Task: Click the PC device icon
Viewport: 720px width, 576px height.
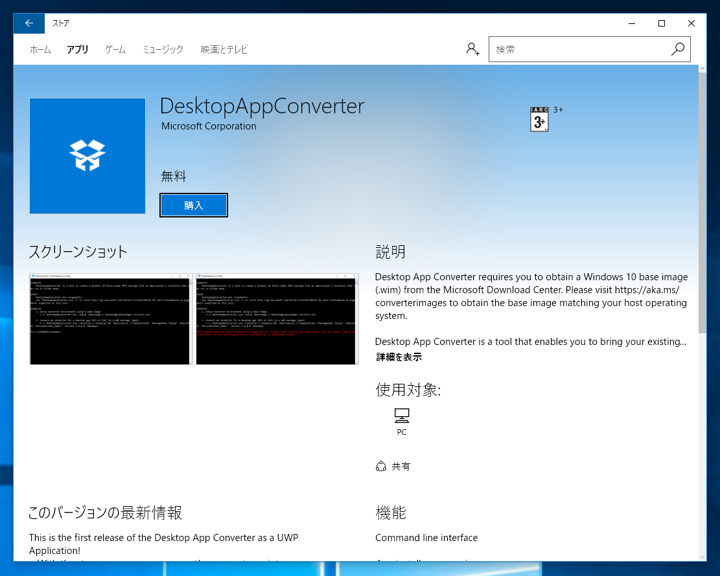Action: point(401,416)
